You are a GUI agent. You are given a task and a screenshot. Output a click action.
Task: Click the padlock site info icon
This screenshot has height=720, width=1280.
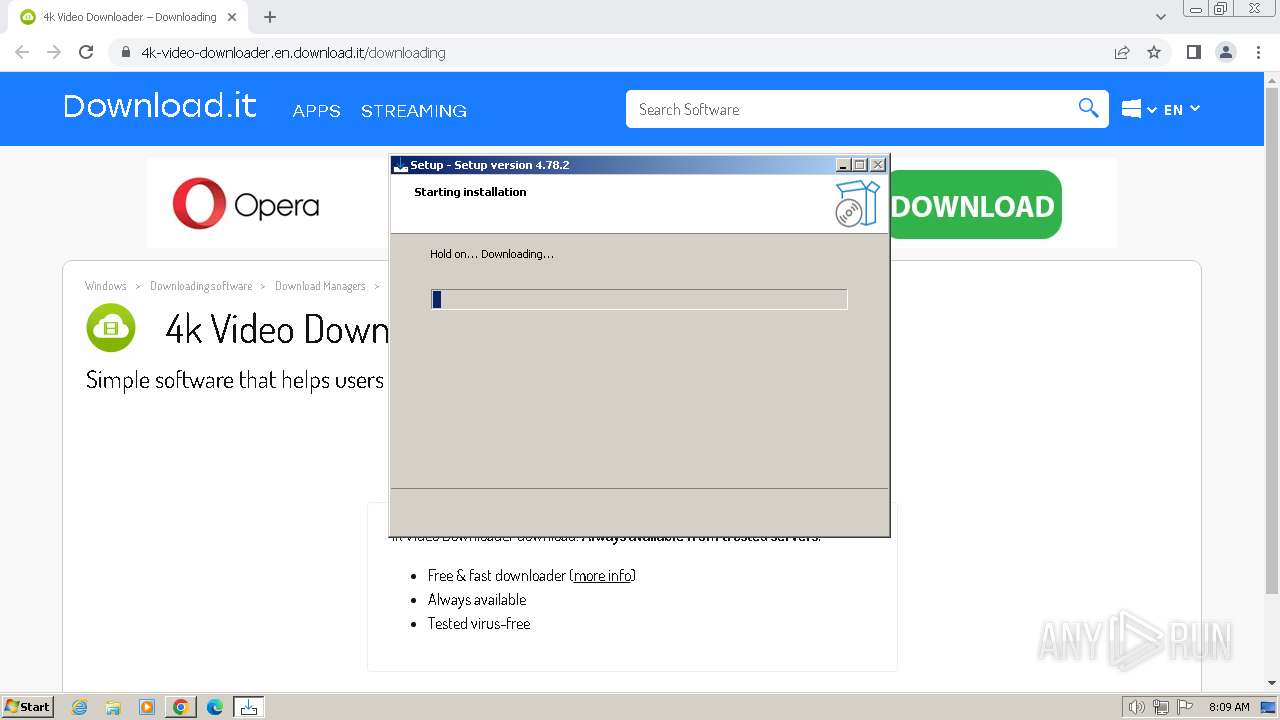(125, 52)
